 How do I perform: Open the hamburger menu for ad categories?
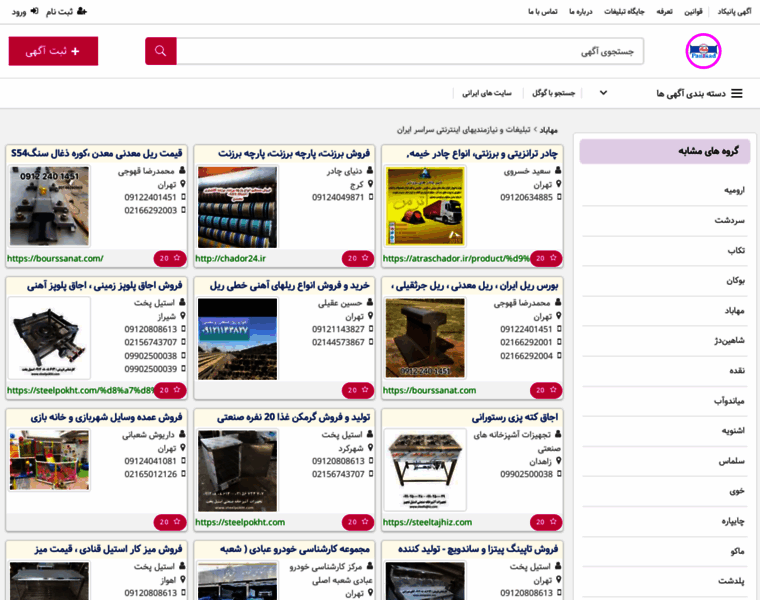point(737,93)
